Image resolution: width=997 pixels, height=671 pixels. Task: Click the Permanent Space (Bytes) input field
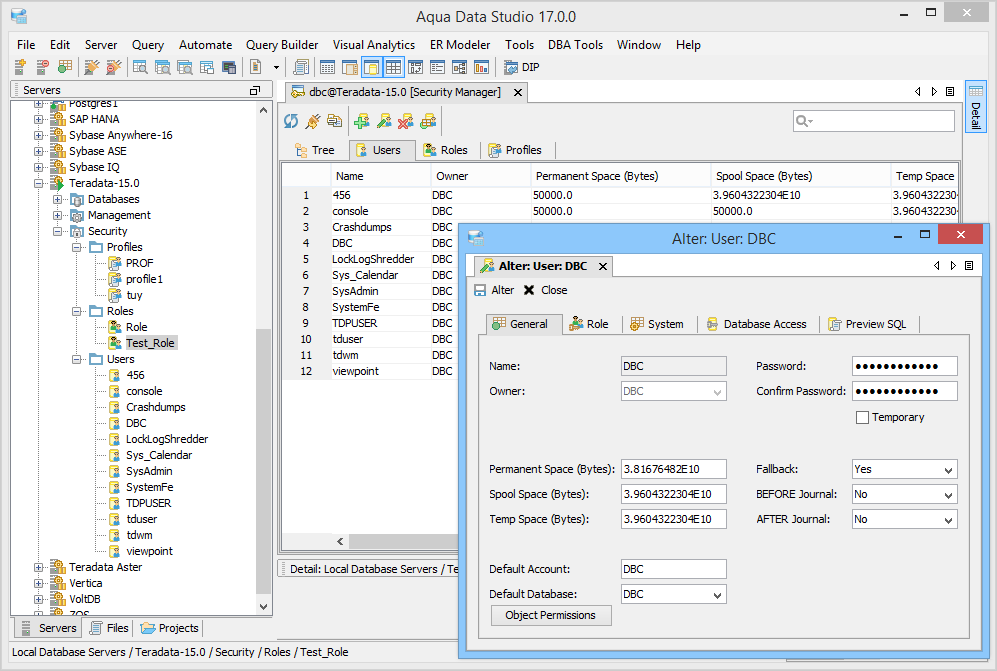673,469
